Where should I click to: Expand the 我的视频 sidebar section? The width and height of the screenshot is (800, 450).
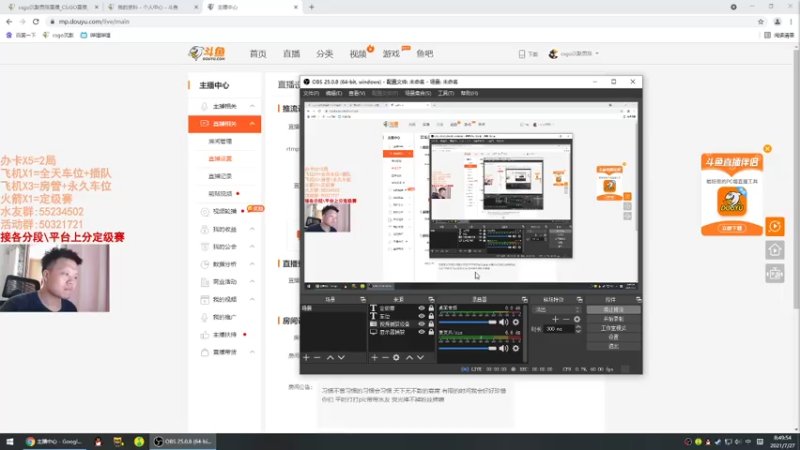pos(252,299)
